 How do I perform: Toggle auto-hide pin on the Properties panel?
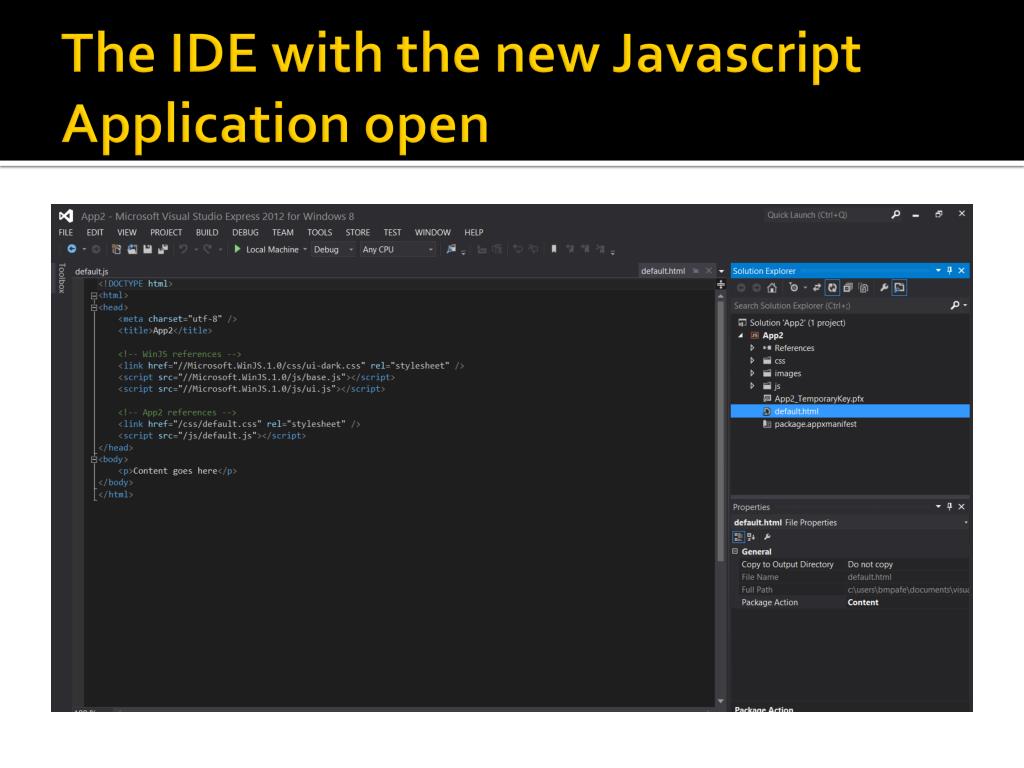[x=950, y=507]
